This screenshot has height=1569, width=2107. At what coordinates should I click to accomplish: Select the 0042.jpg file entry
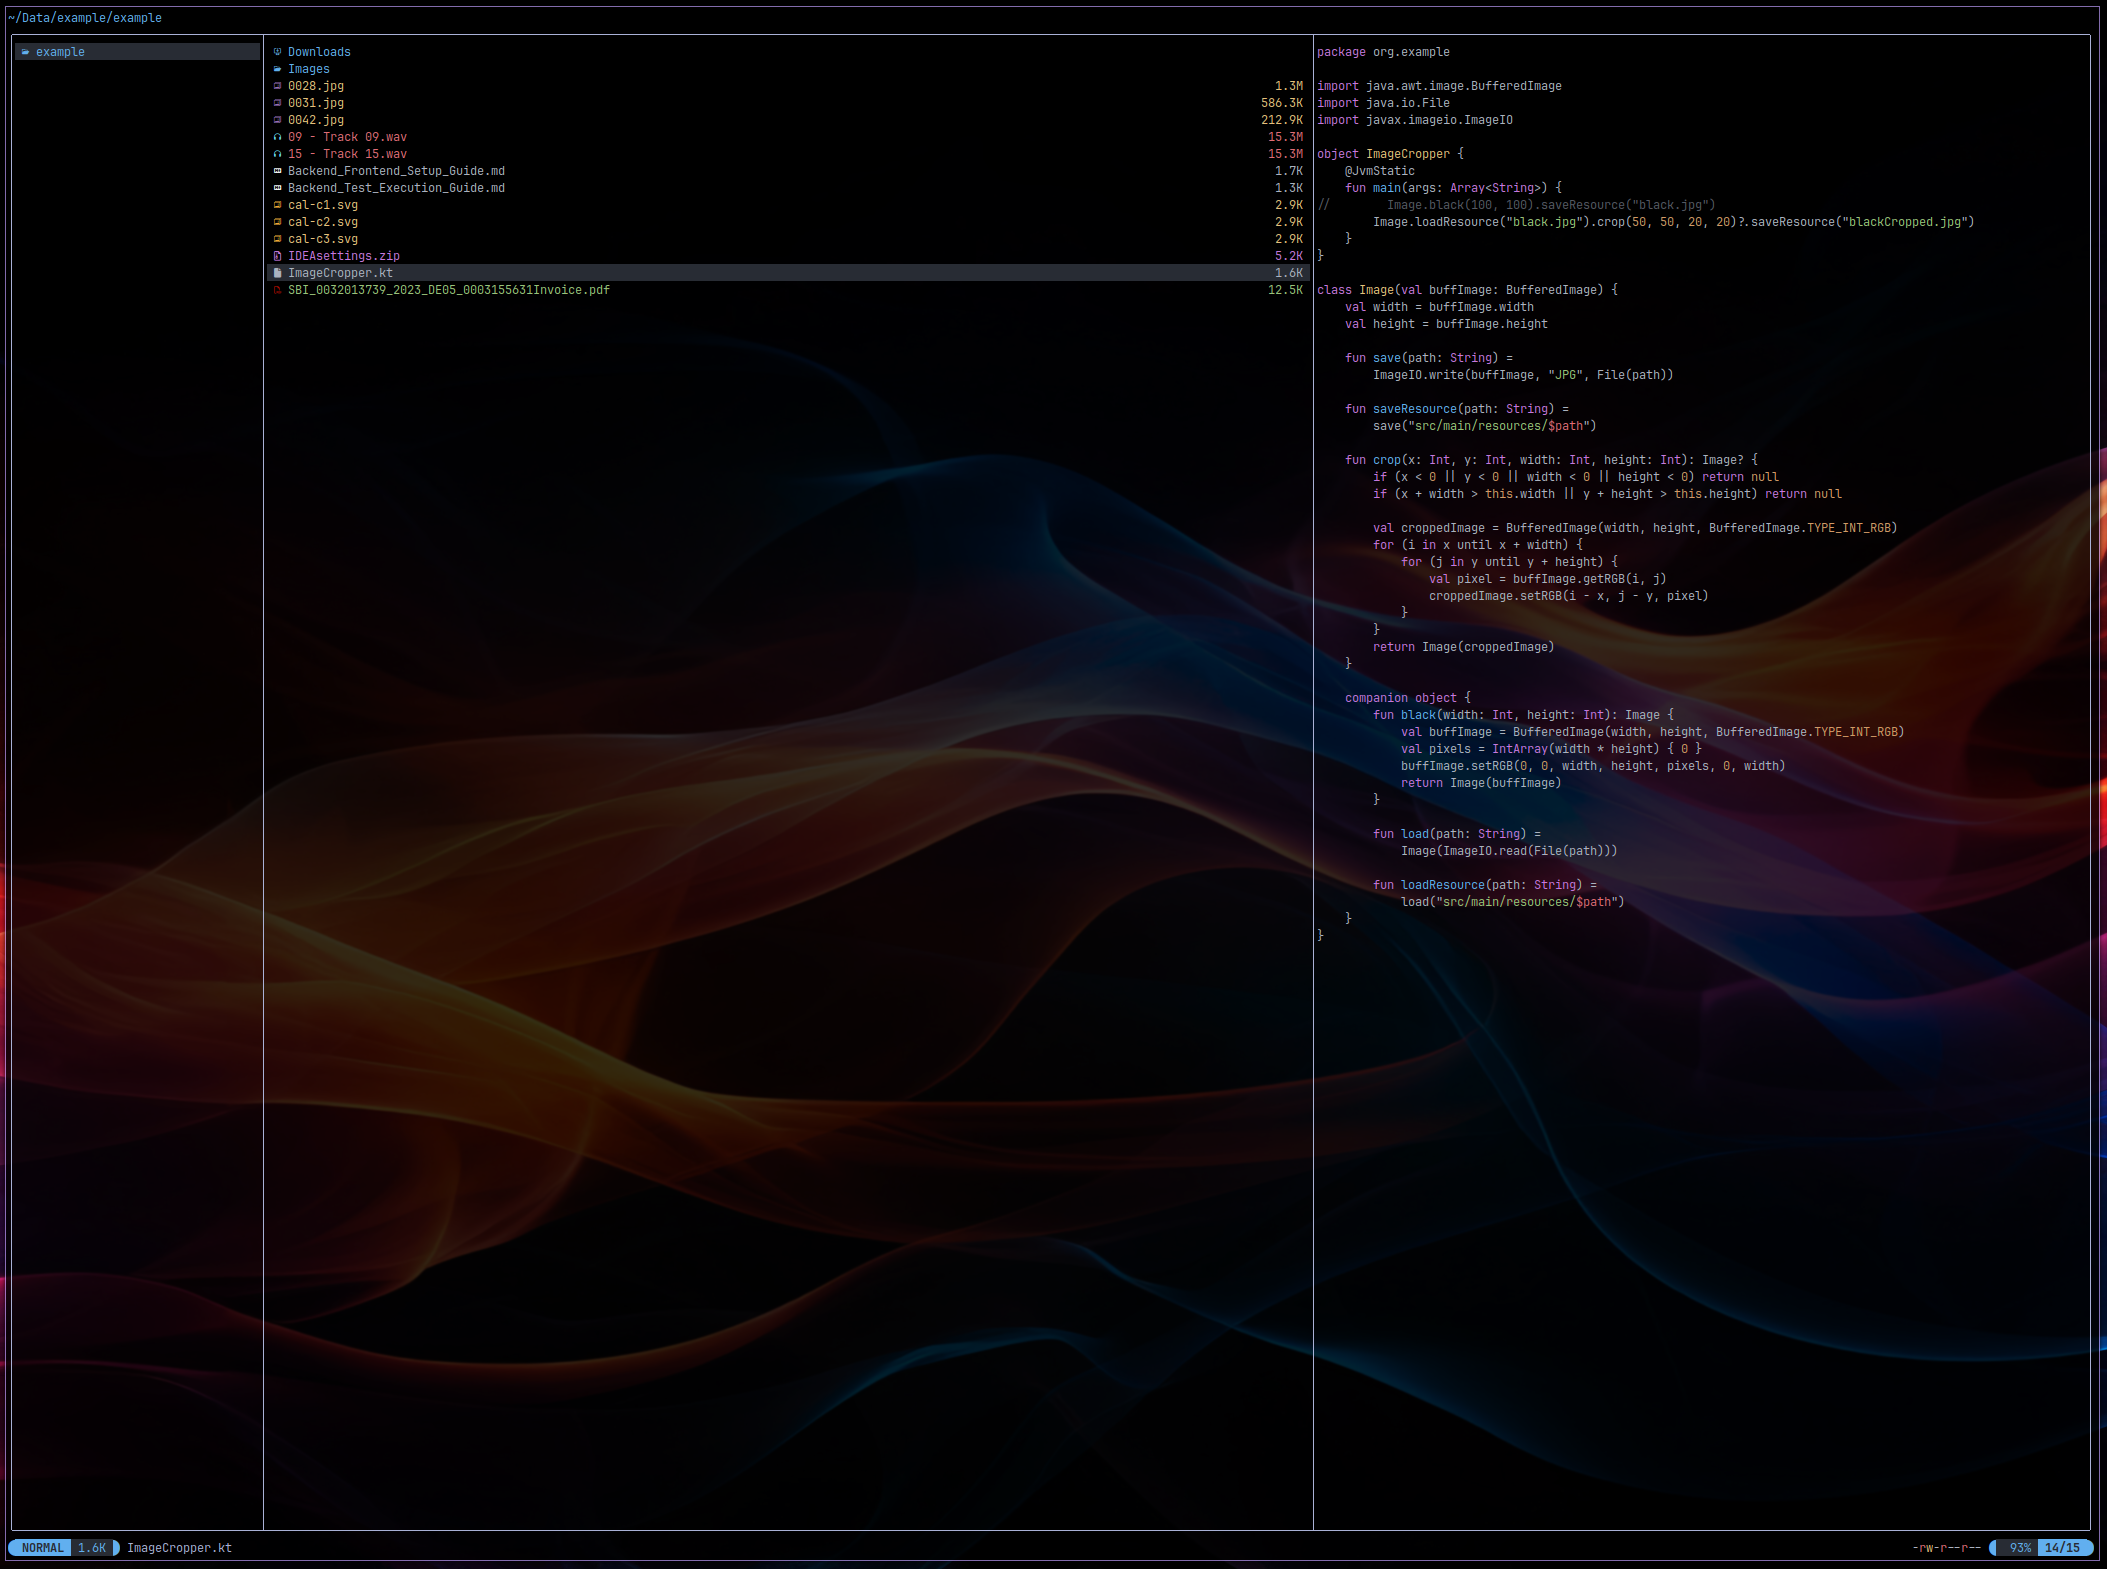click(316, 120)
